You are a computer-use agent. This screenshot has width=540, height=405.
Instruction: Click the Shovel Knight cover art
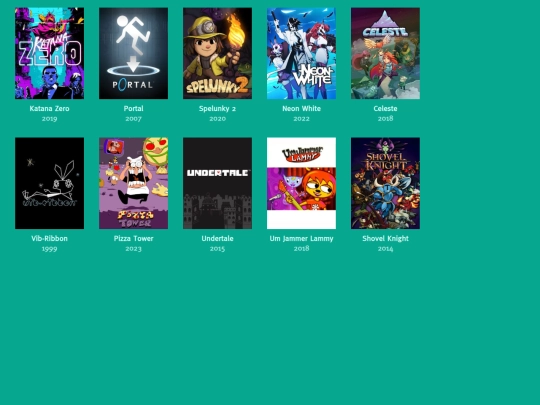click(x=385, y=183)
